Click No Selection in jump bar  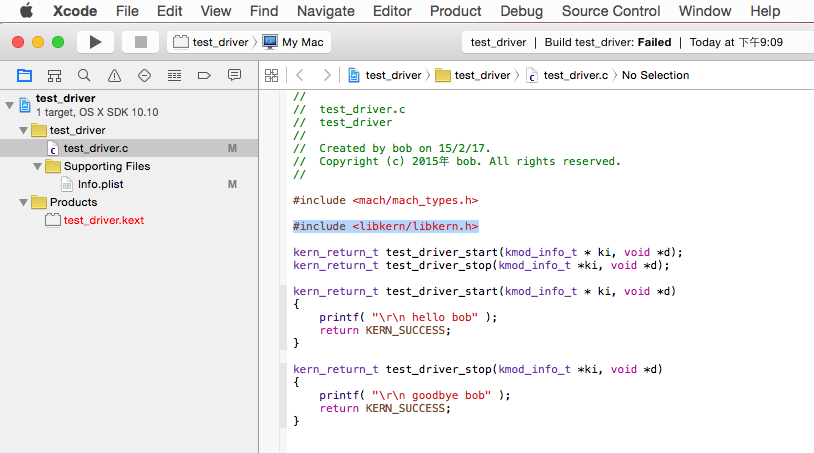[655, 75]
